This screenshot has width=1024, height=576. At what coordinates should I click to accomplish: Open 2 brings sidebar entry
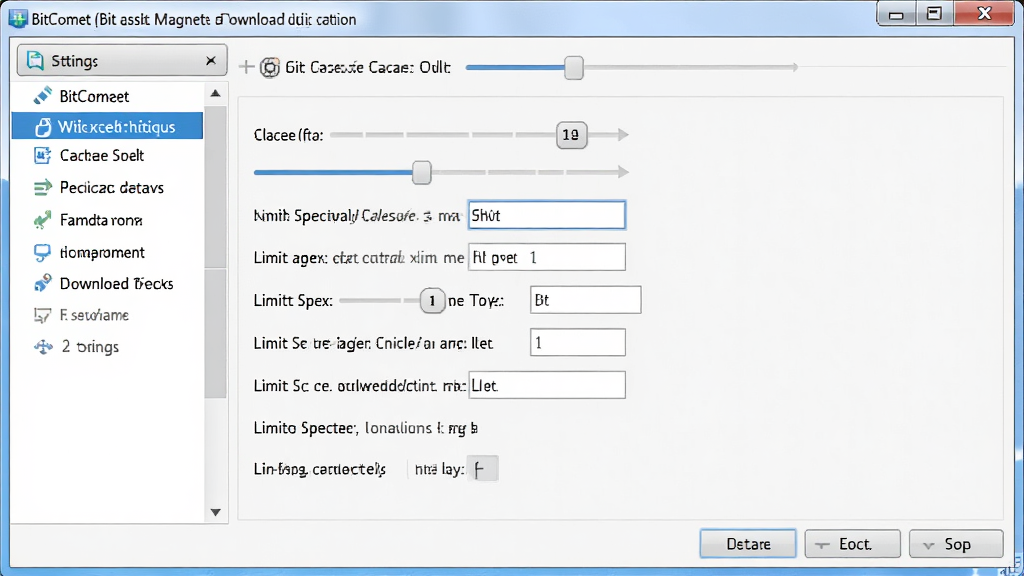(x=107, y=347)
